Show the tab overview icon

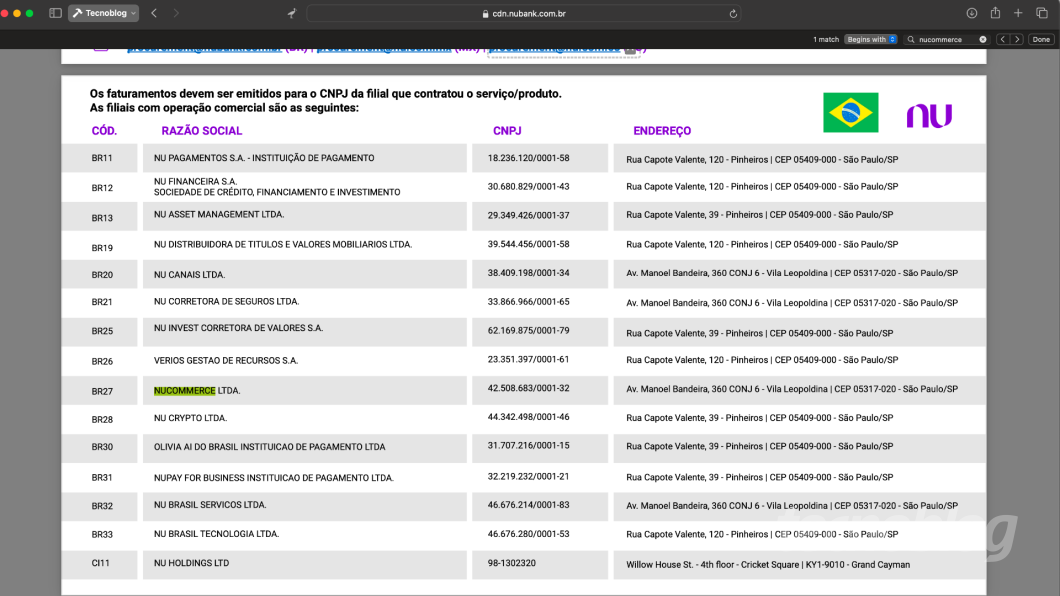(1042, 13)
